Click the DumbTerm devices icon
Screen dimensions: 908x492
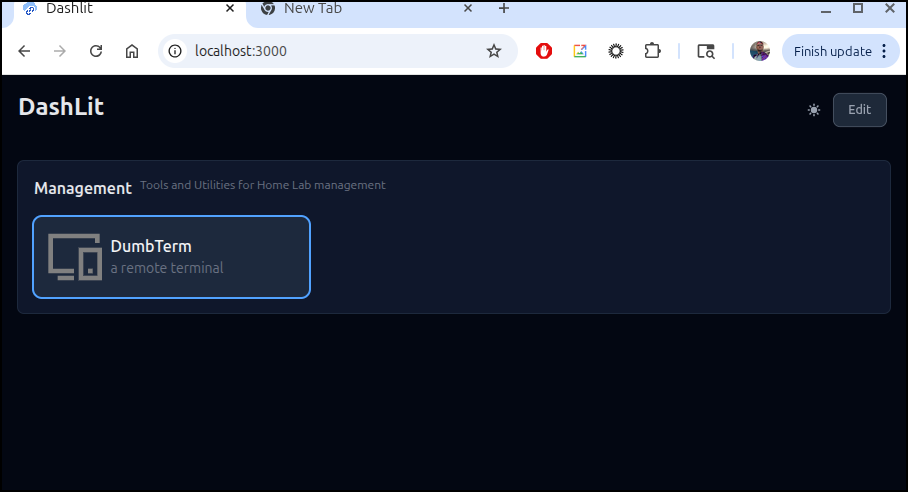pyautogui.click(x=75, y=257)
